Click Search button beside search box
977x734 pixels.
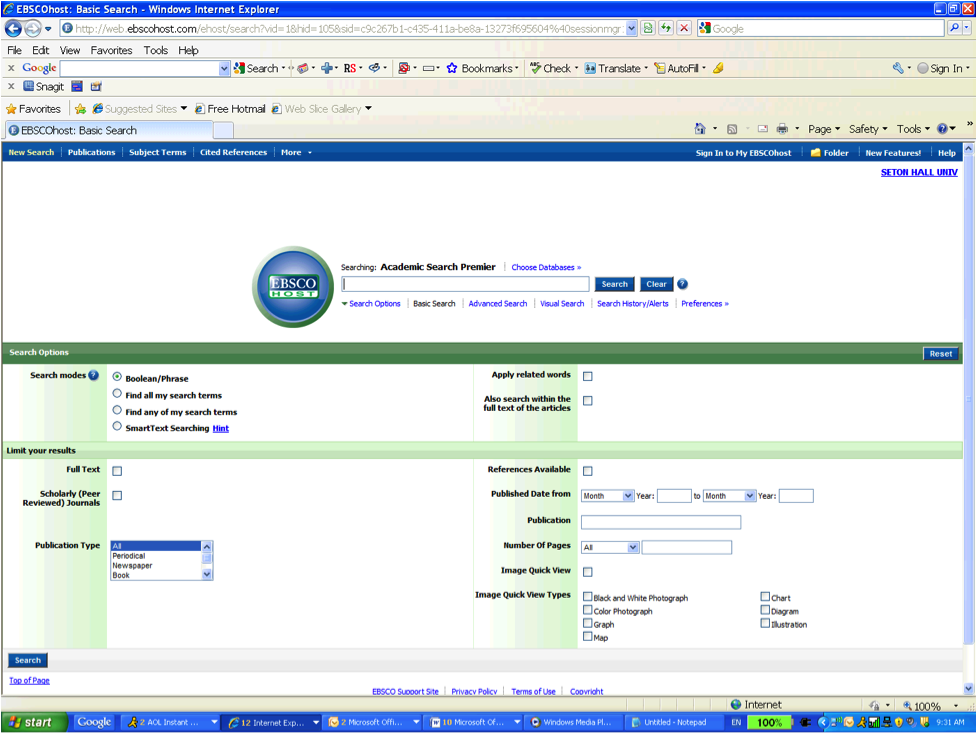pyautogui.click(x=614, y=284)
